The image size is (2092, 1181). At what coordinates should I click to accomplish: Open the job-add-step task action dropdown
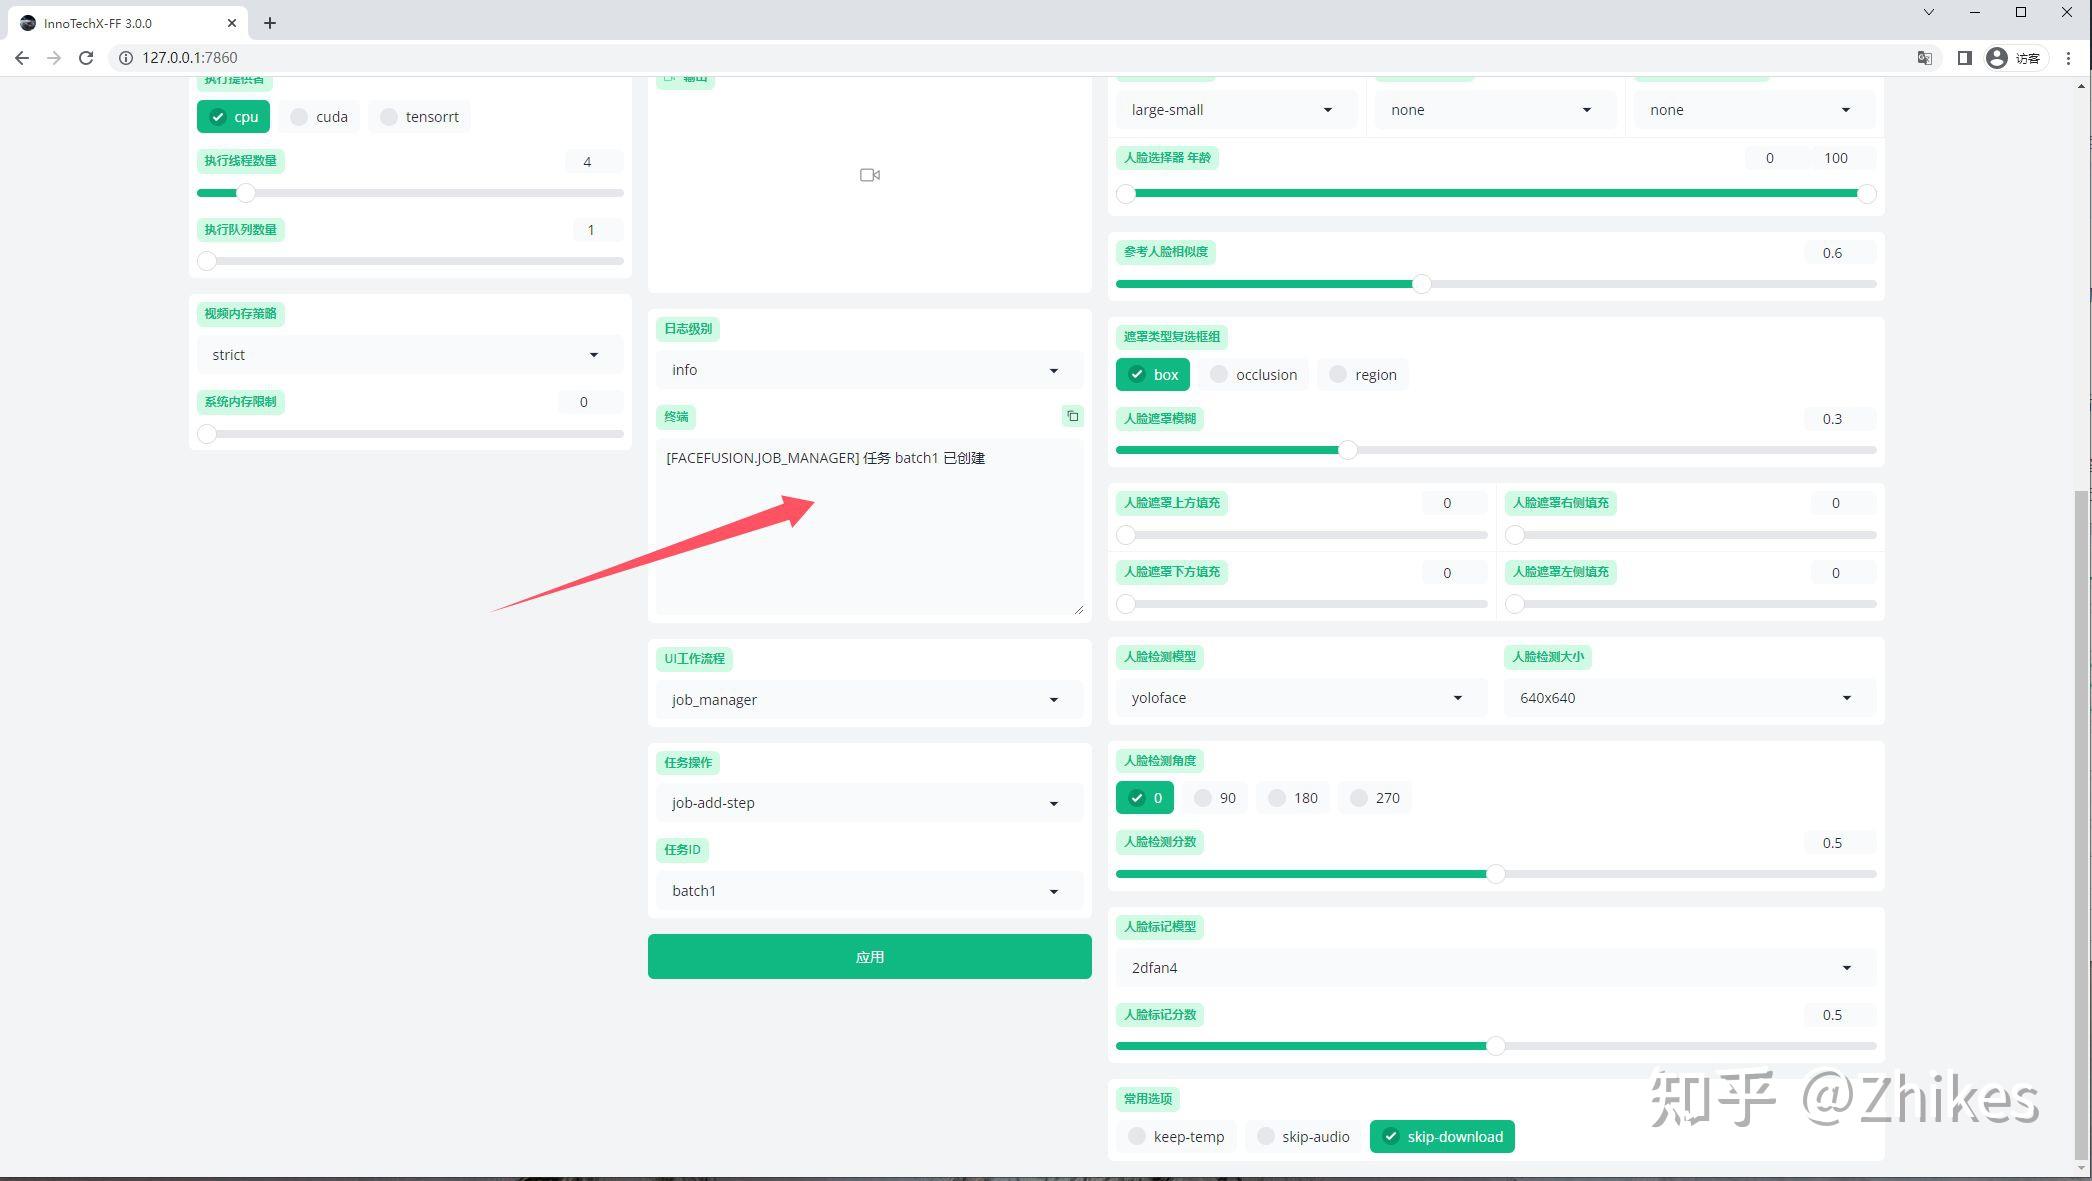(870, 803)
